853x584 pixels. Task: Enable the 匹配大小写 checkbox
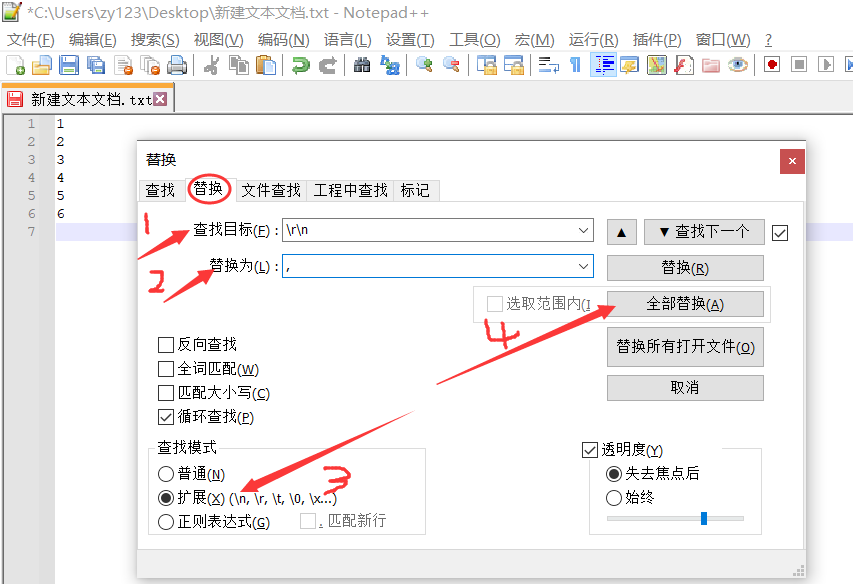pyautogui.click(x=165, y=393)
